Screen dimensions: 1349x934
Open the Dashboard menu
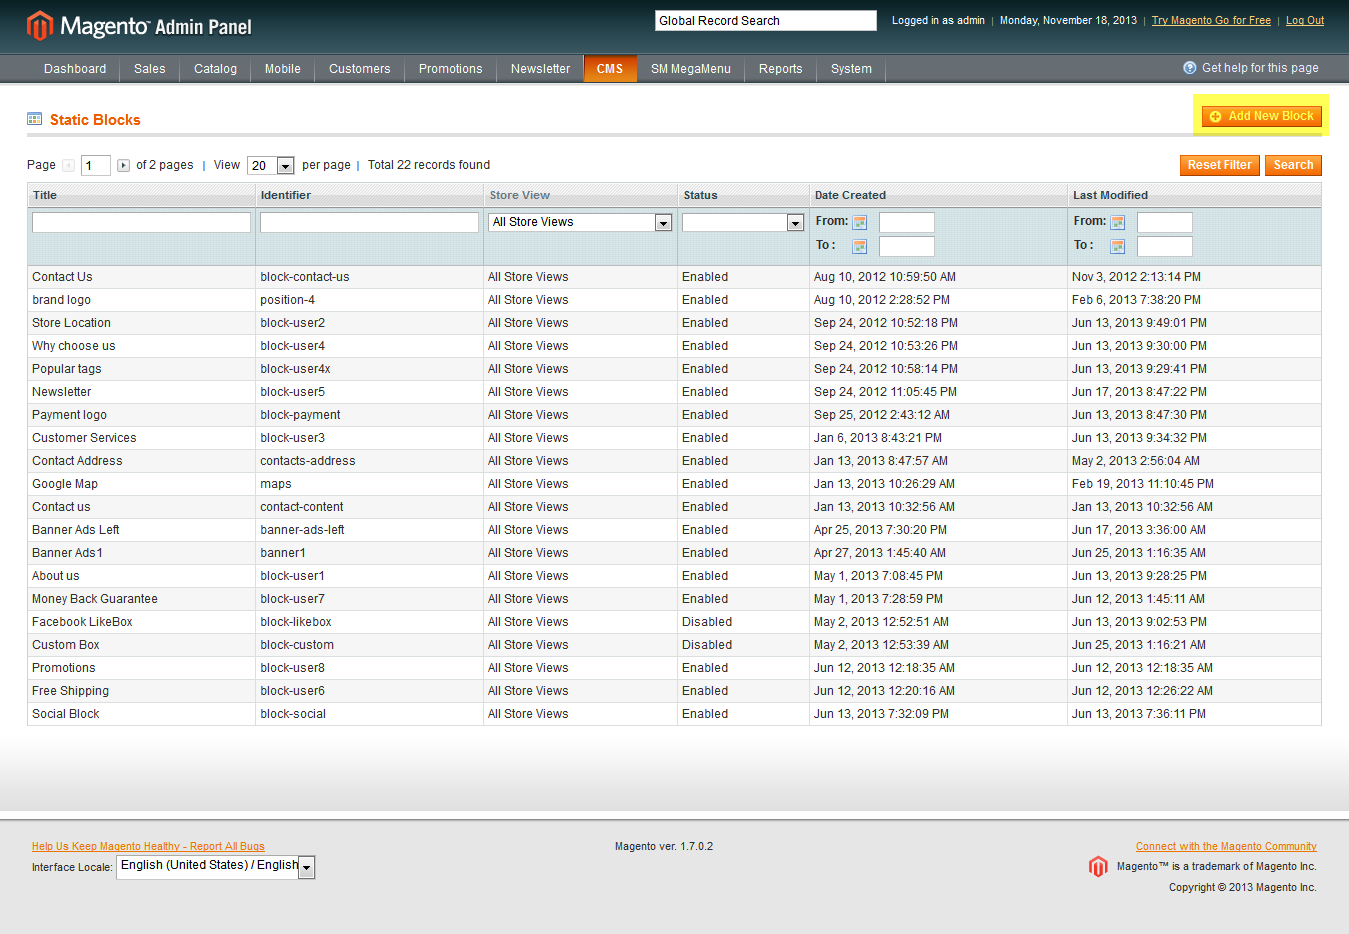pyautogui.click(x=75, y=69)
